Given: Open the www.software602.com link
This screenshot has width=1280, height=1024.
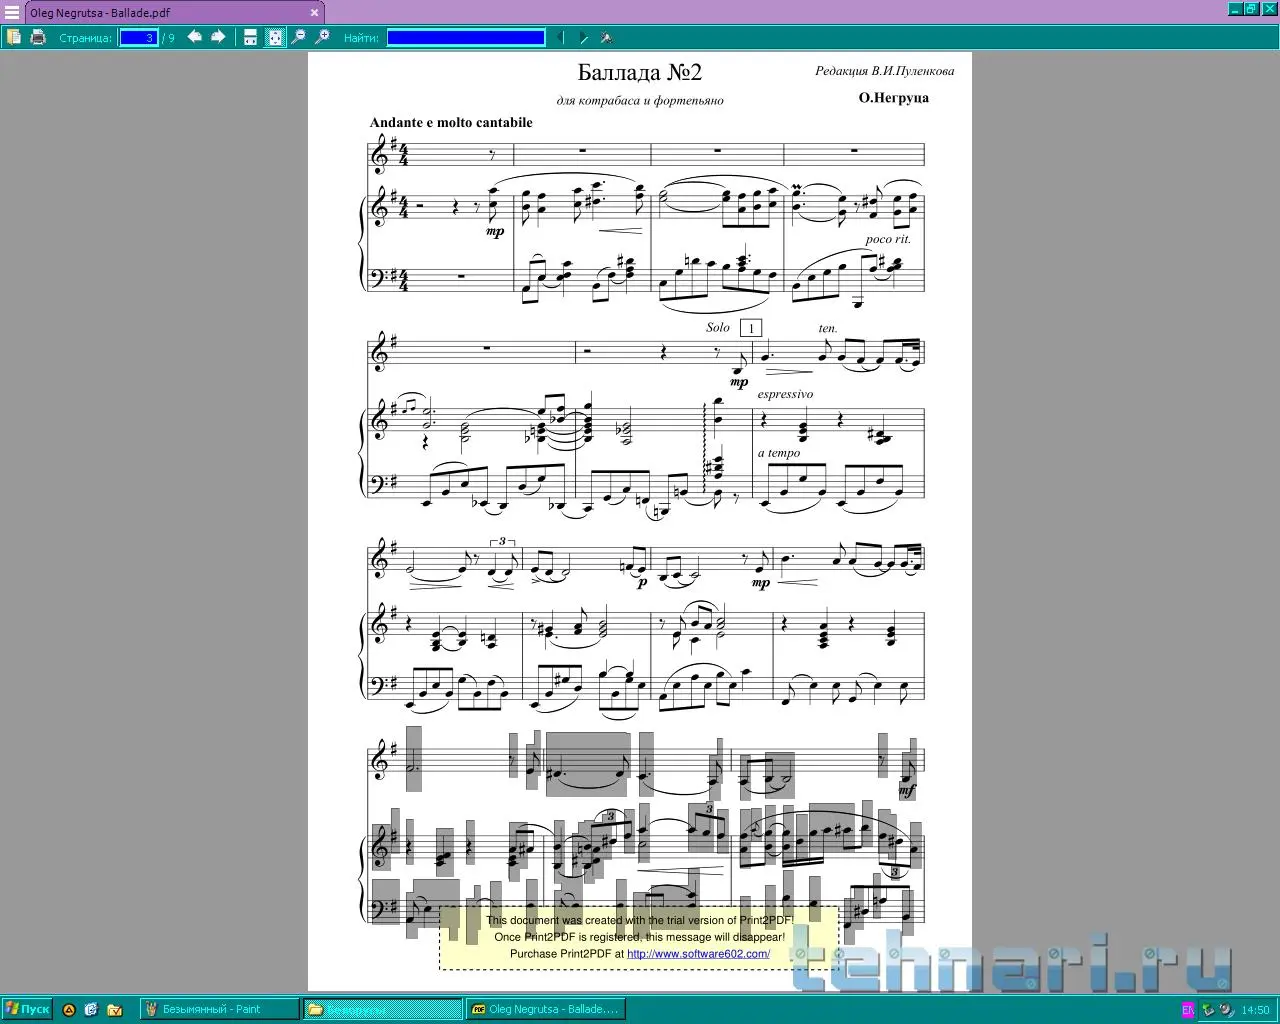Looking at the screenshot, I should pyautogui.click(x=698, y=954).
